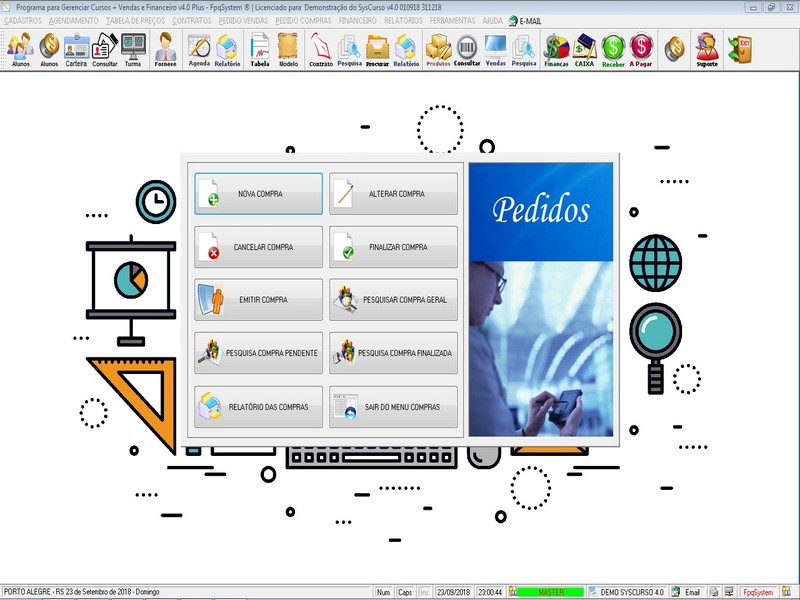This screenshot has width=800, height=600.
Task: Open the Produtos boxes icon
Action: tap(438, 49)
